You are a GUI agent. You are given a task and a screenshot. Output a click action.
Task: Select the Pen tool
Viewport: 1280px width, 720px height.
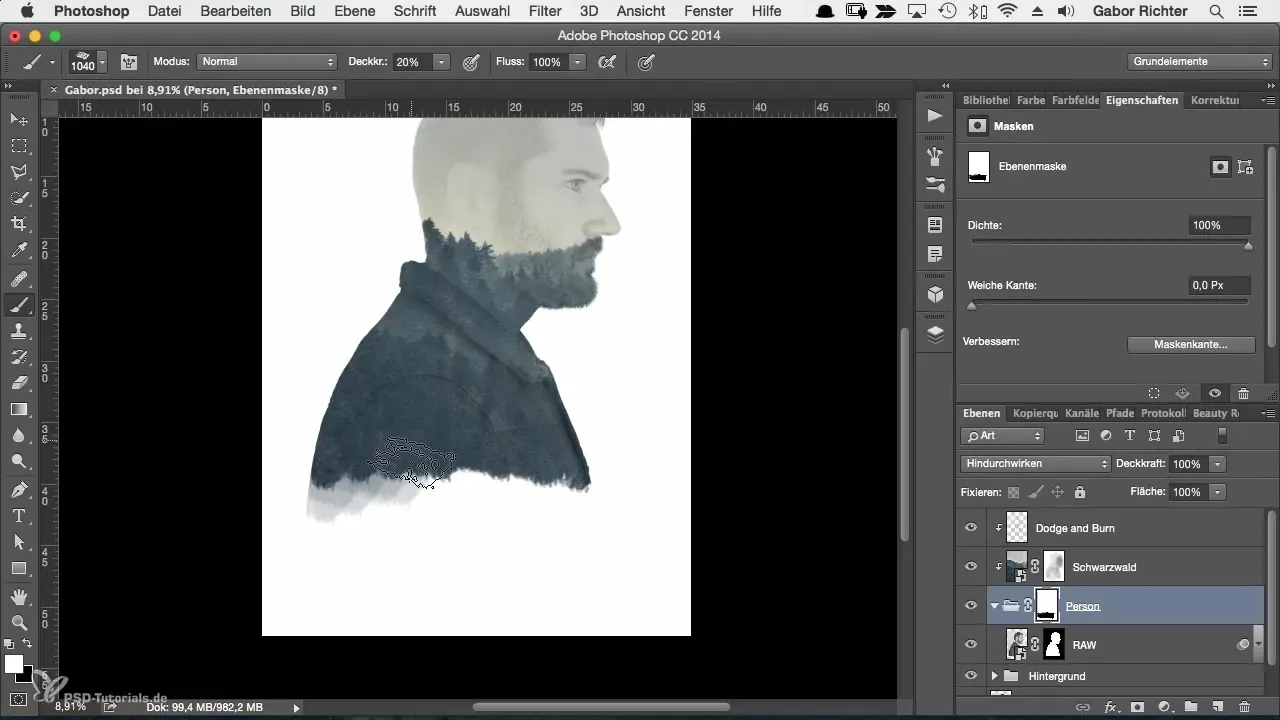point(18,490)
